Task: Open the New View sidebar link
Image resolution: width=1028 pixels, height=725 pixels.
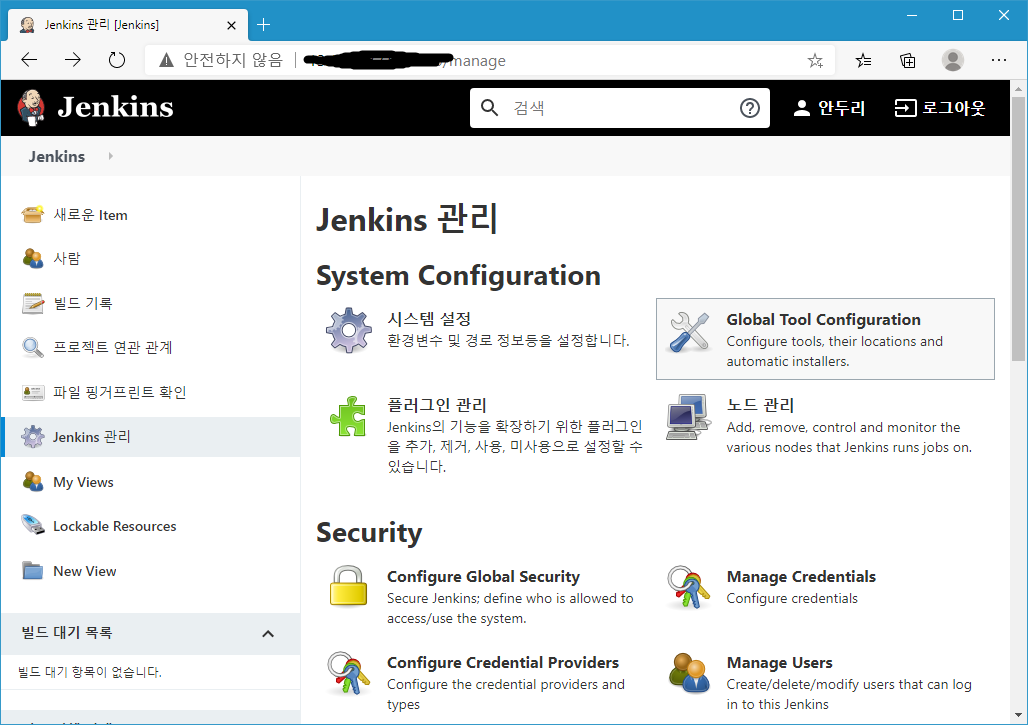Action: 85,571
